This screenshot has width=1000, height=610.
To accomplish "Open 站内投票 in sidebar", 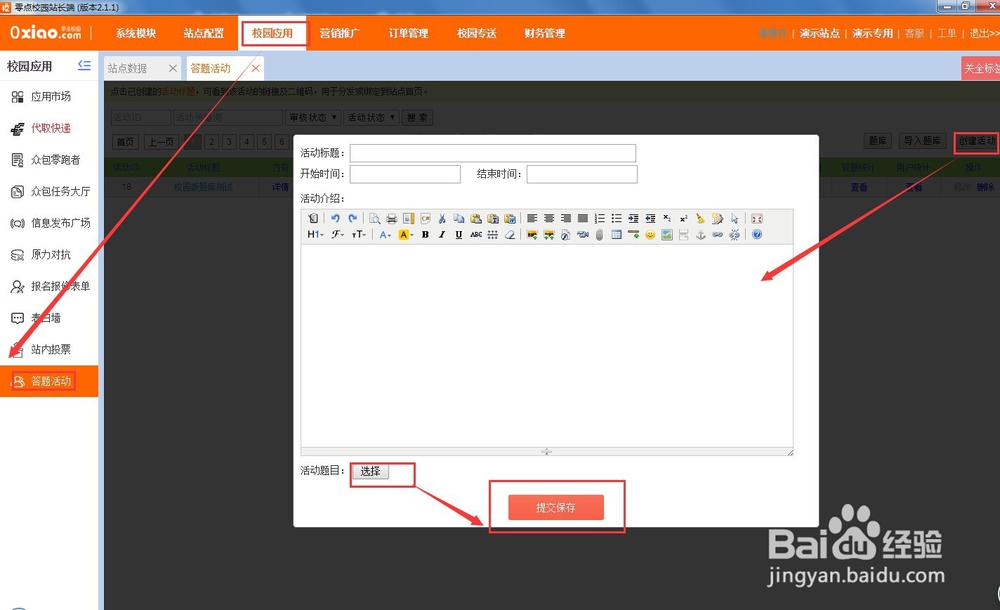I will click(50, 349).
